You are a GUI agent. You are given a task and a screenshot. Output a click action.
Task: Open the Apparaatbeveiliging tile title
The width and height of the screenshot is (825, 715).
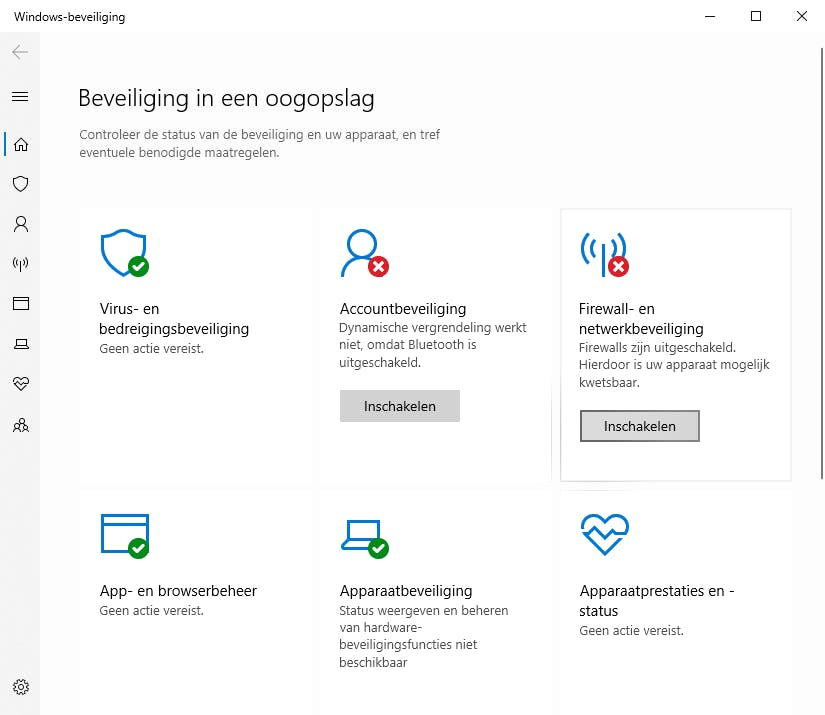pyautogui.click(x=406, y=591)
